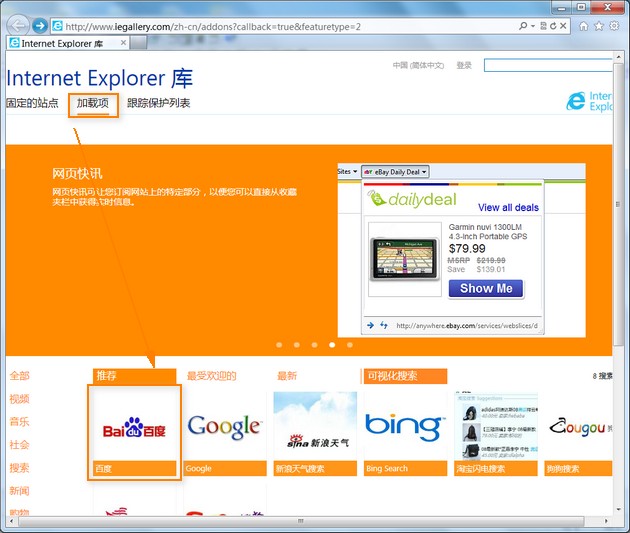Select the fourth banner carousel dot

(332, 345)
